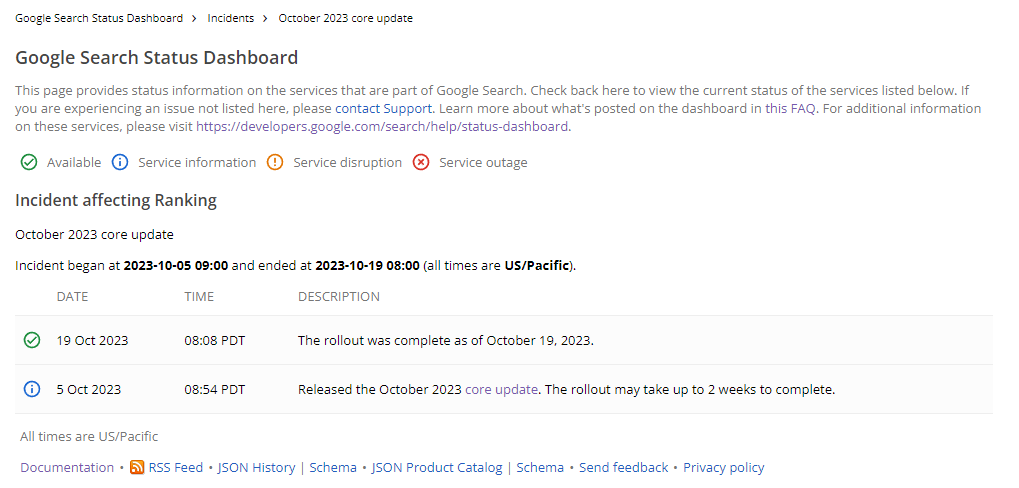Click the Send feedback link
The width and height of the screenshot is (1019, 488).
[x=623, y=468]
